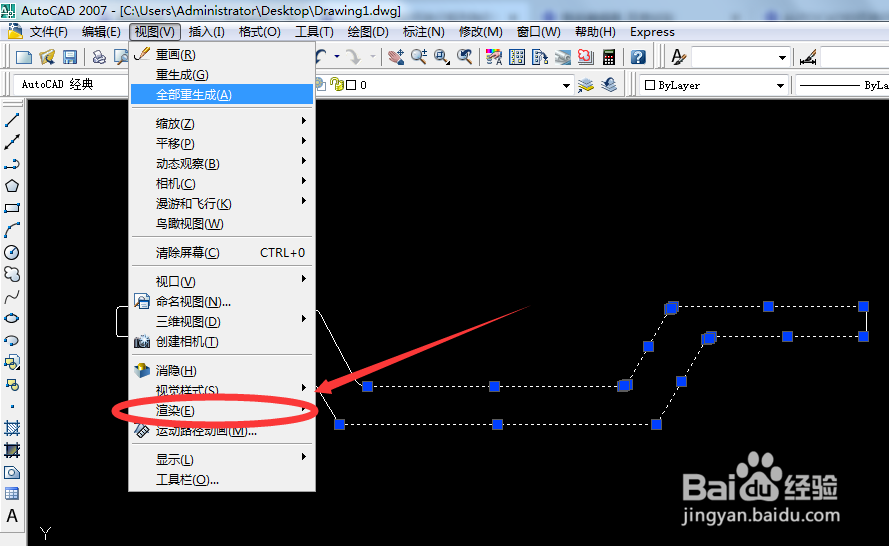
Task: Expand the layer list dropdown
Action: click(566, 86)
